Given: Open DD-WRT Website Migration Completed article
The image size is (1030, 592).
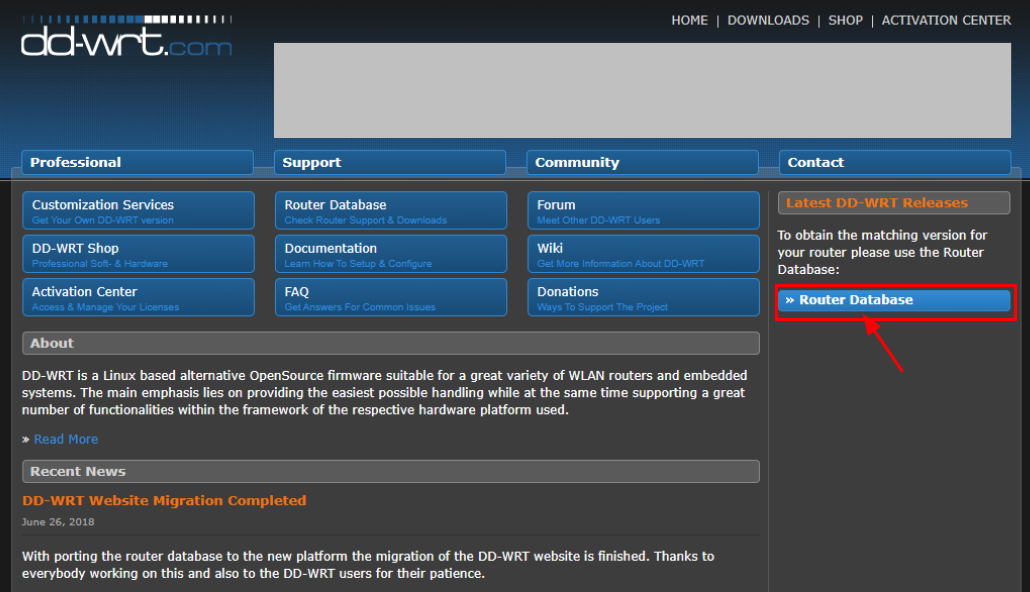Looking at the screenshot, I should click(x=164, y=501).
